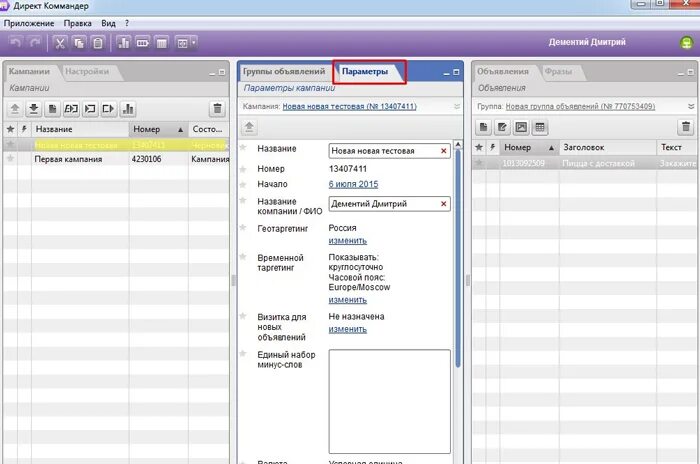The height and width of the screenshot is (464, 700).
Task: Click the Undo arrow in the top toolbar
Action: (x=16, y=43)
